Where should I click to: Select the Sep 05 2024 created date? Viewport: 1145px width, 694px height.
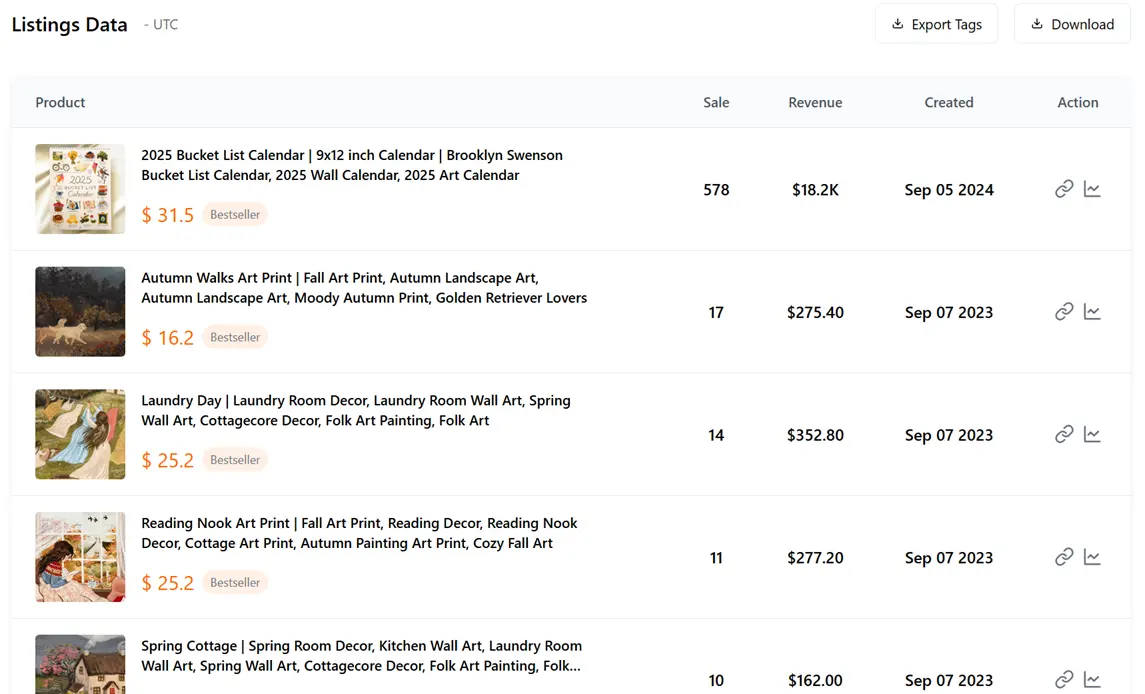coord(949,190)
